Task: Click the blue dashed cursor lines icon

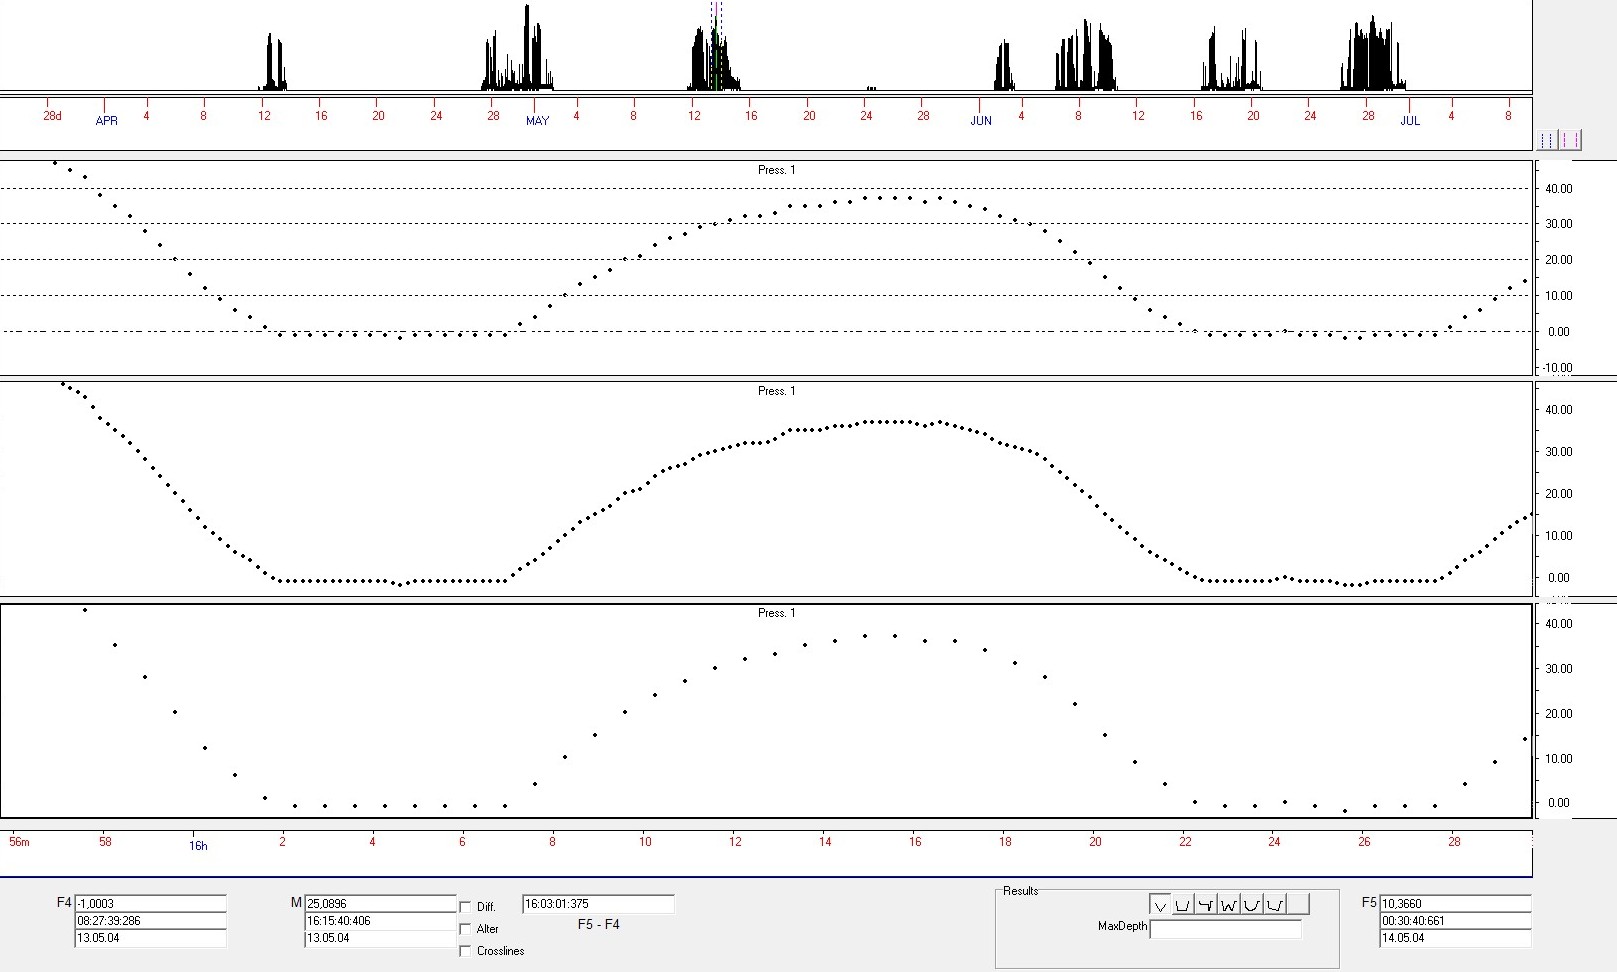Action: [x=1547, y=140]
